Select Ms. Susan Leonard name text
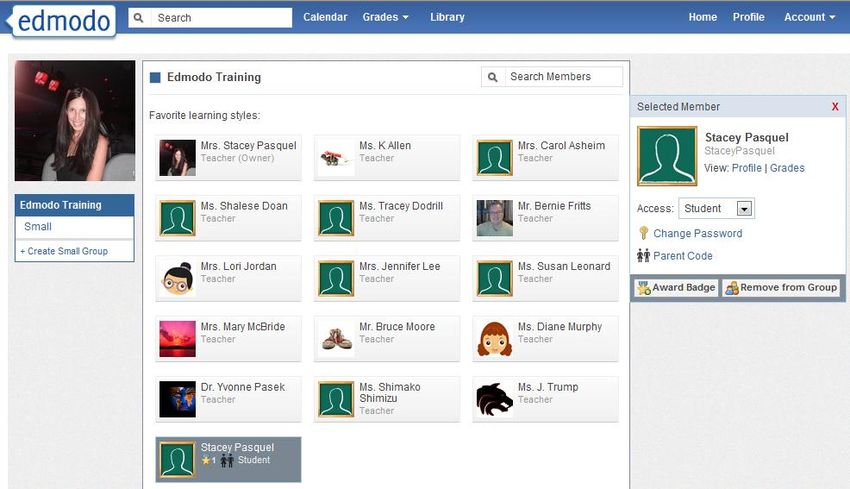This screenshot has height=489, width=850. click(x=564, y=266)
